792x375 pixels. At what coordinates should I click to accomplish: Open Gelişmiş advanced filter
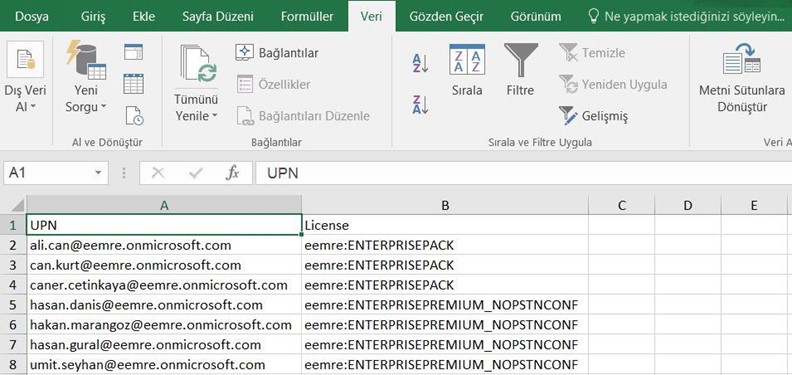[594, 116]
